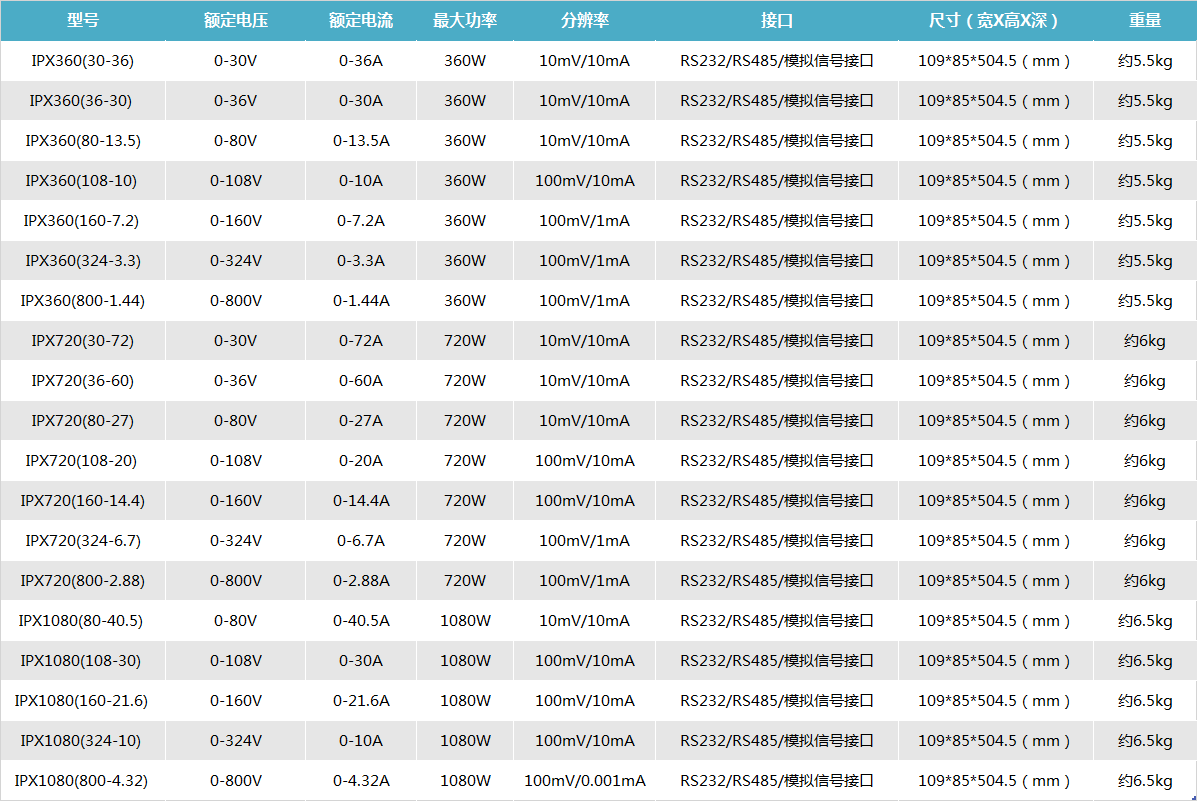Click the IPX360(30-36) model cell
This screenshot has height=801, width=1197.
pos(82,61)
